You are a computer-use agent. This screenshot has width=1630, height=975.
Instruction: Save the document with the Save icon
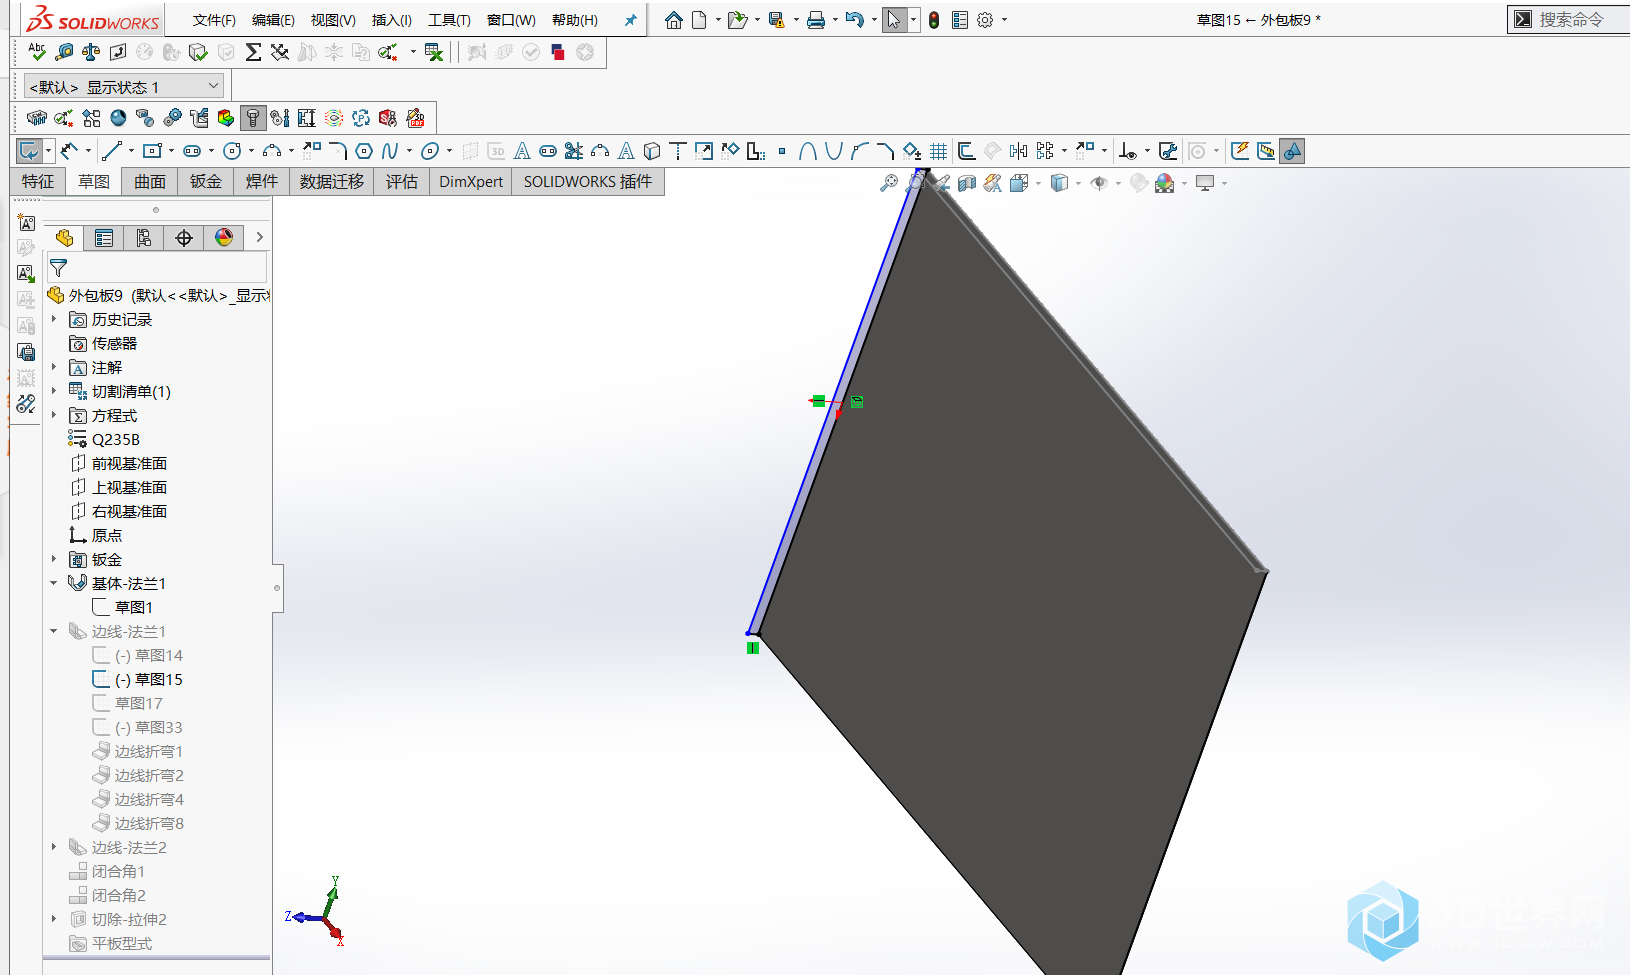pyautogui.click(x=776, y=20)
